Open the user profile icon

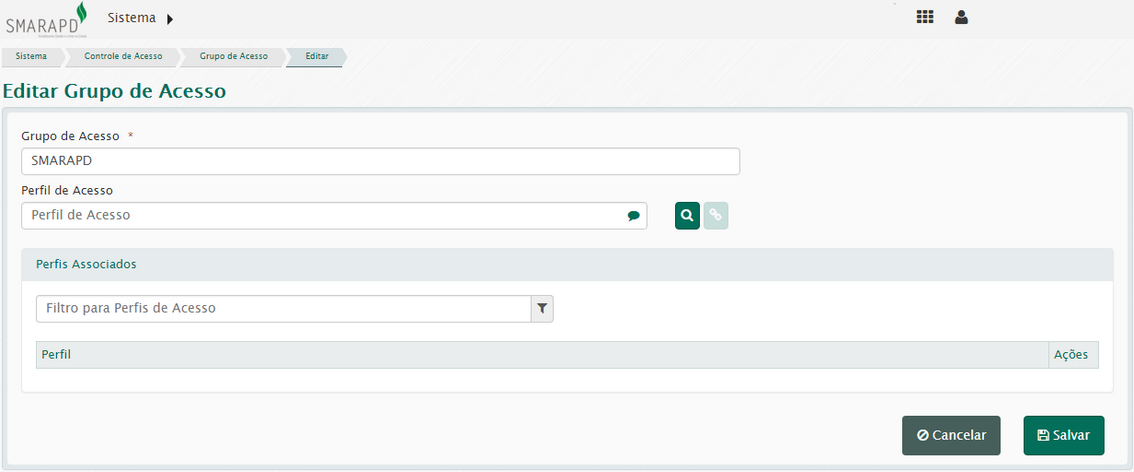tap(961, 17)
